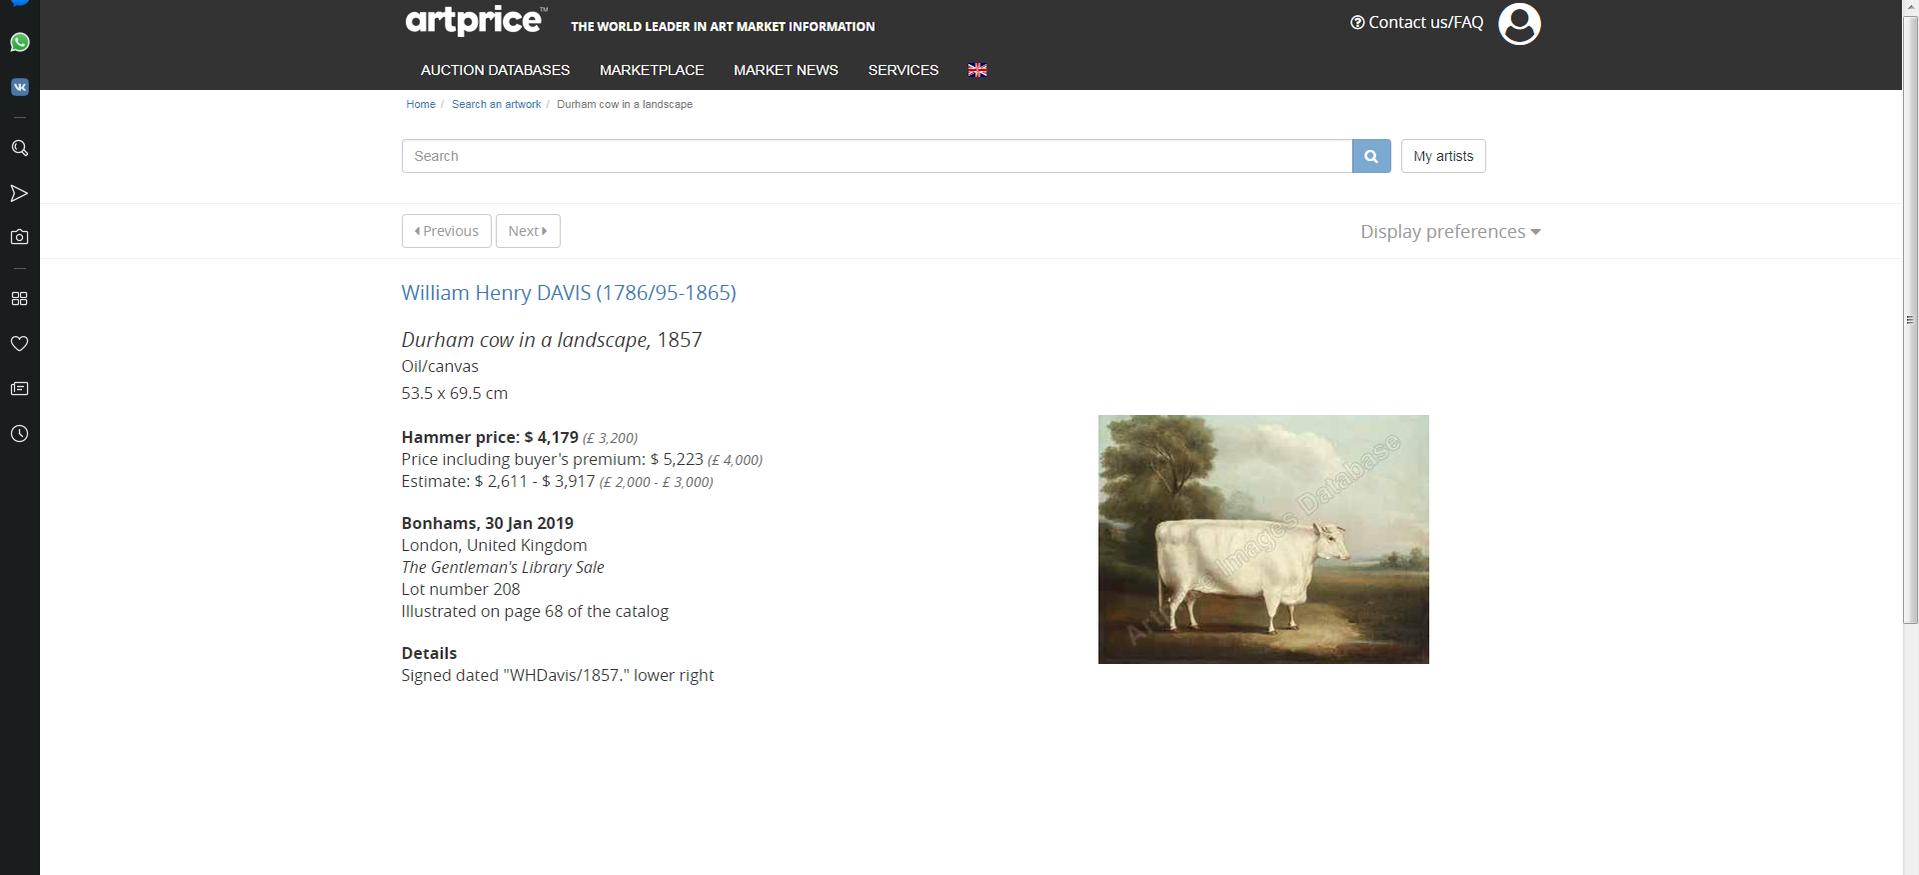Open the sidebar news feed icon

[x=19, y=389]
